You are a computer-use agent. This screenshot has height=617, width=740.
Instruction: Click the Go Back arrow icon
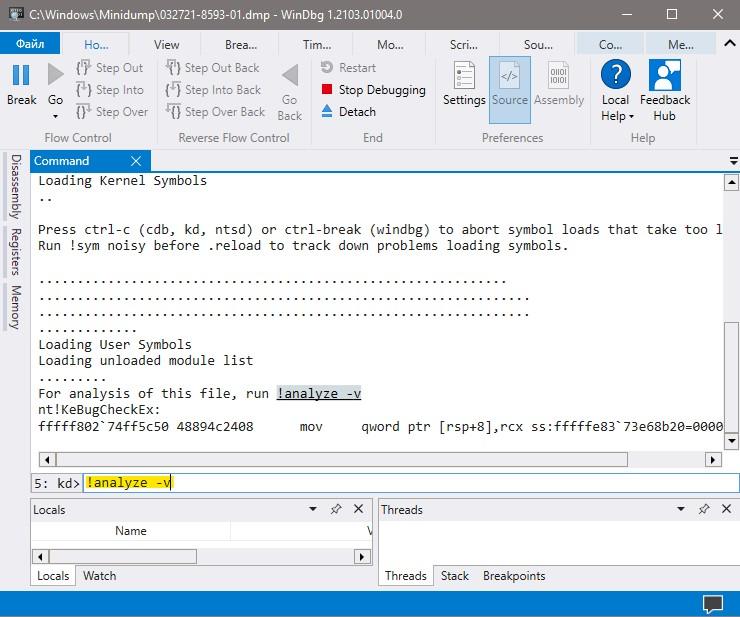(290, 75)
